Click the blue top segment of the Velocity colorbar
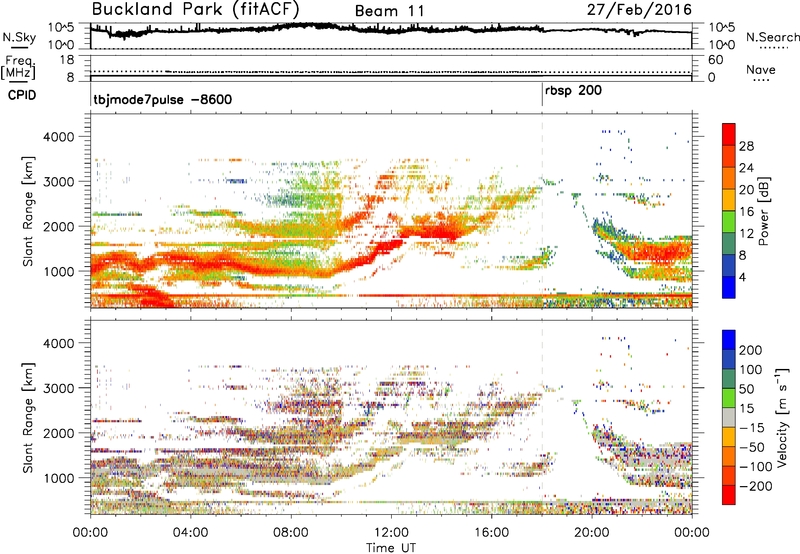Viewport: 800px width, 554px height. point(729,340)
